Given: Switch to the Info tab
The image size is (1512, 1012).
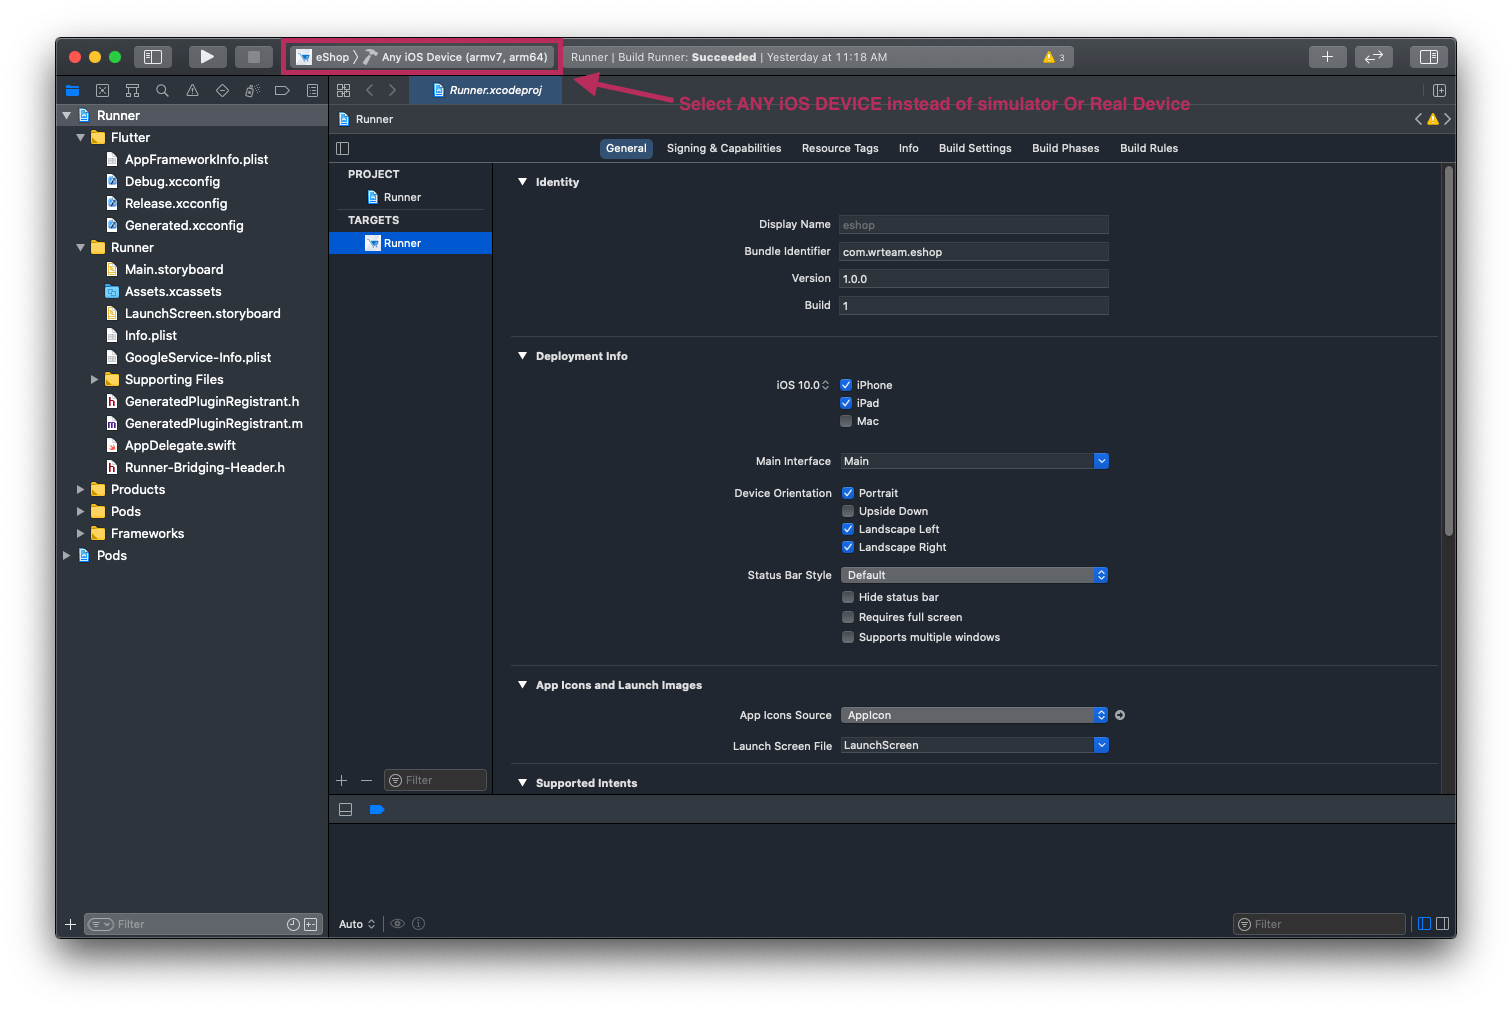Looking at the screenshot, I should [x=908, y=148].
